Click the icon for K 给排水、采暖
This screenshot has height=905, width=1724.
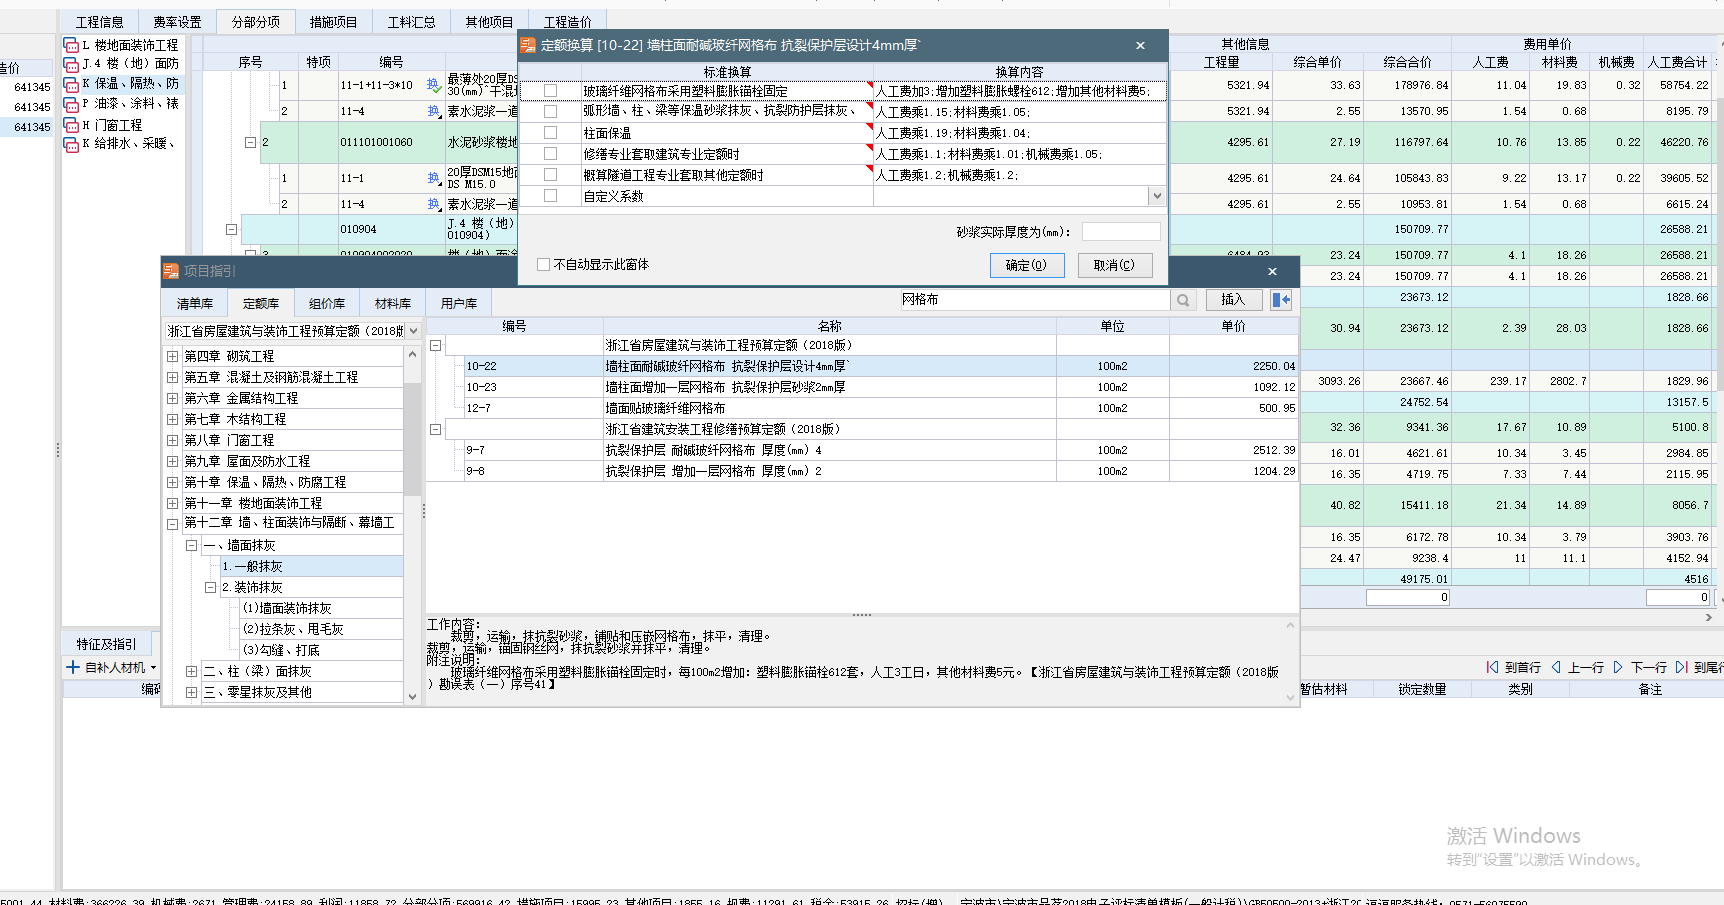pos(71,144)
